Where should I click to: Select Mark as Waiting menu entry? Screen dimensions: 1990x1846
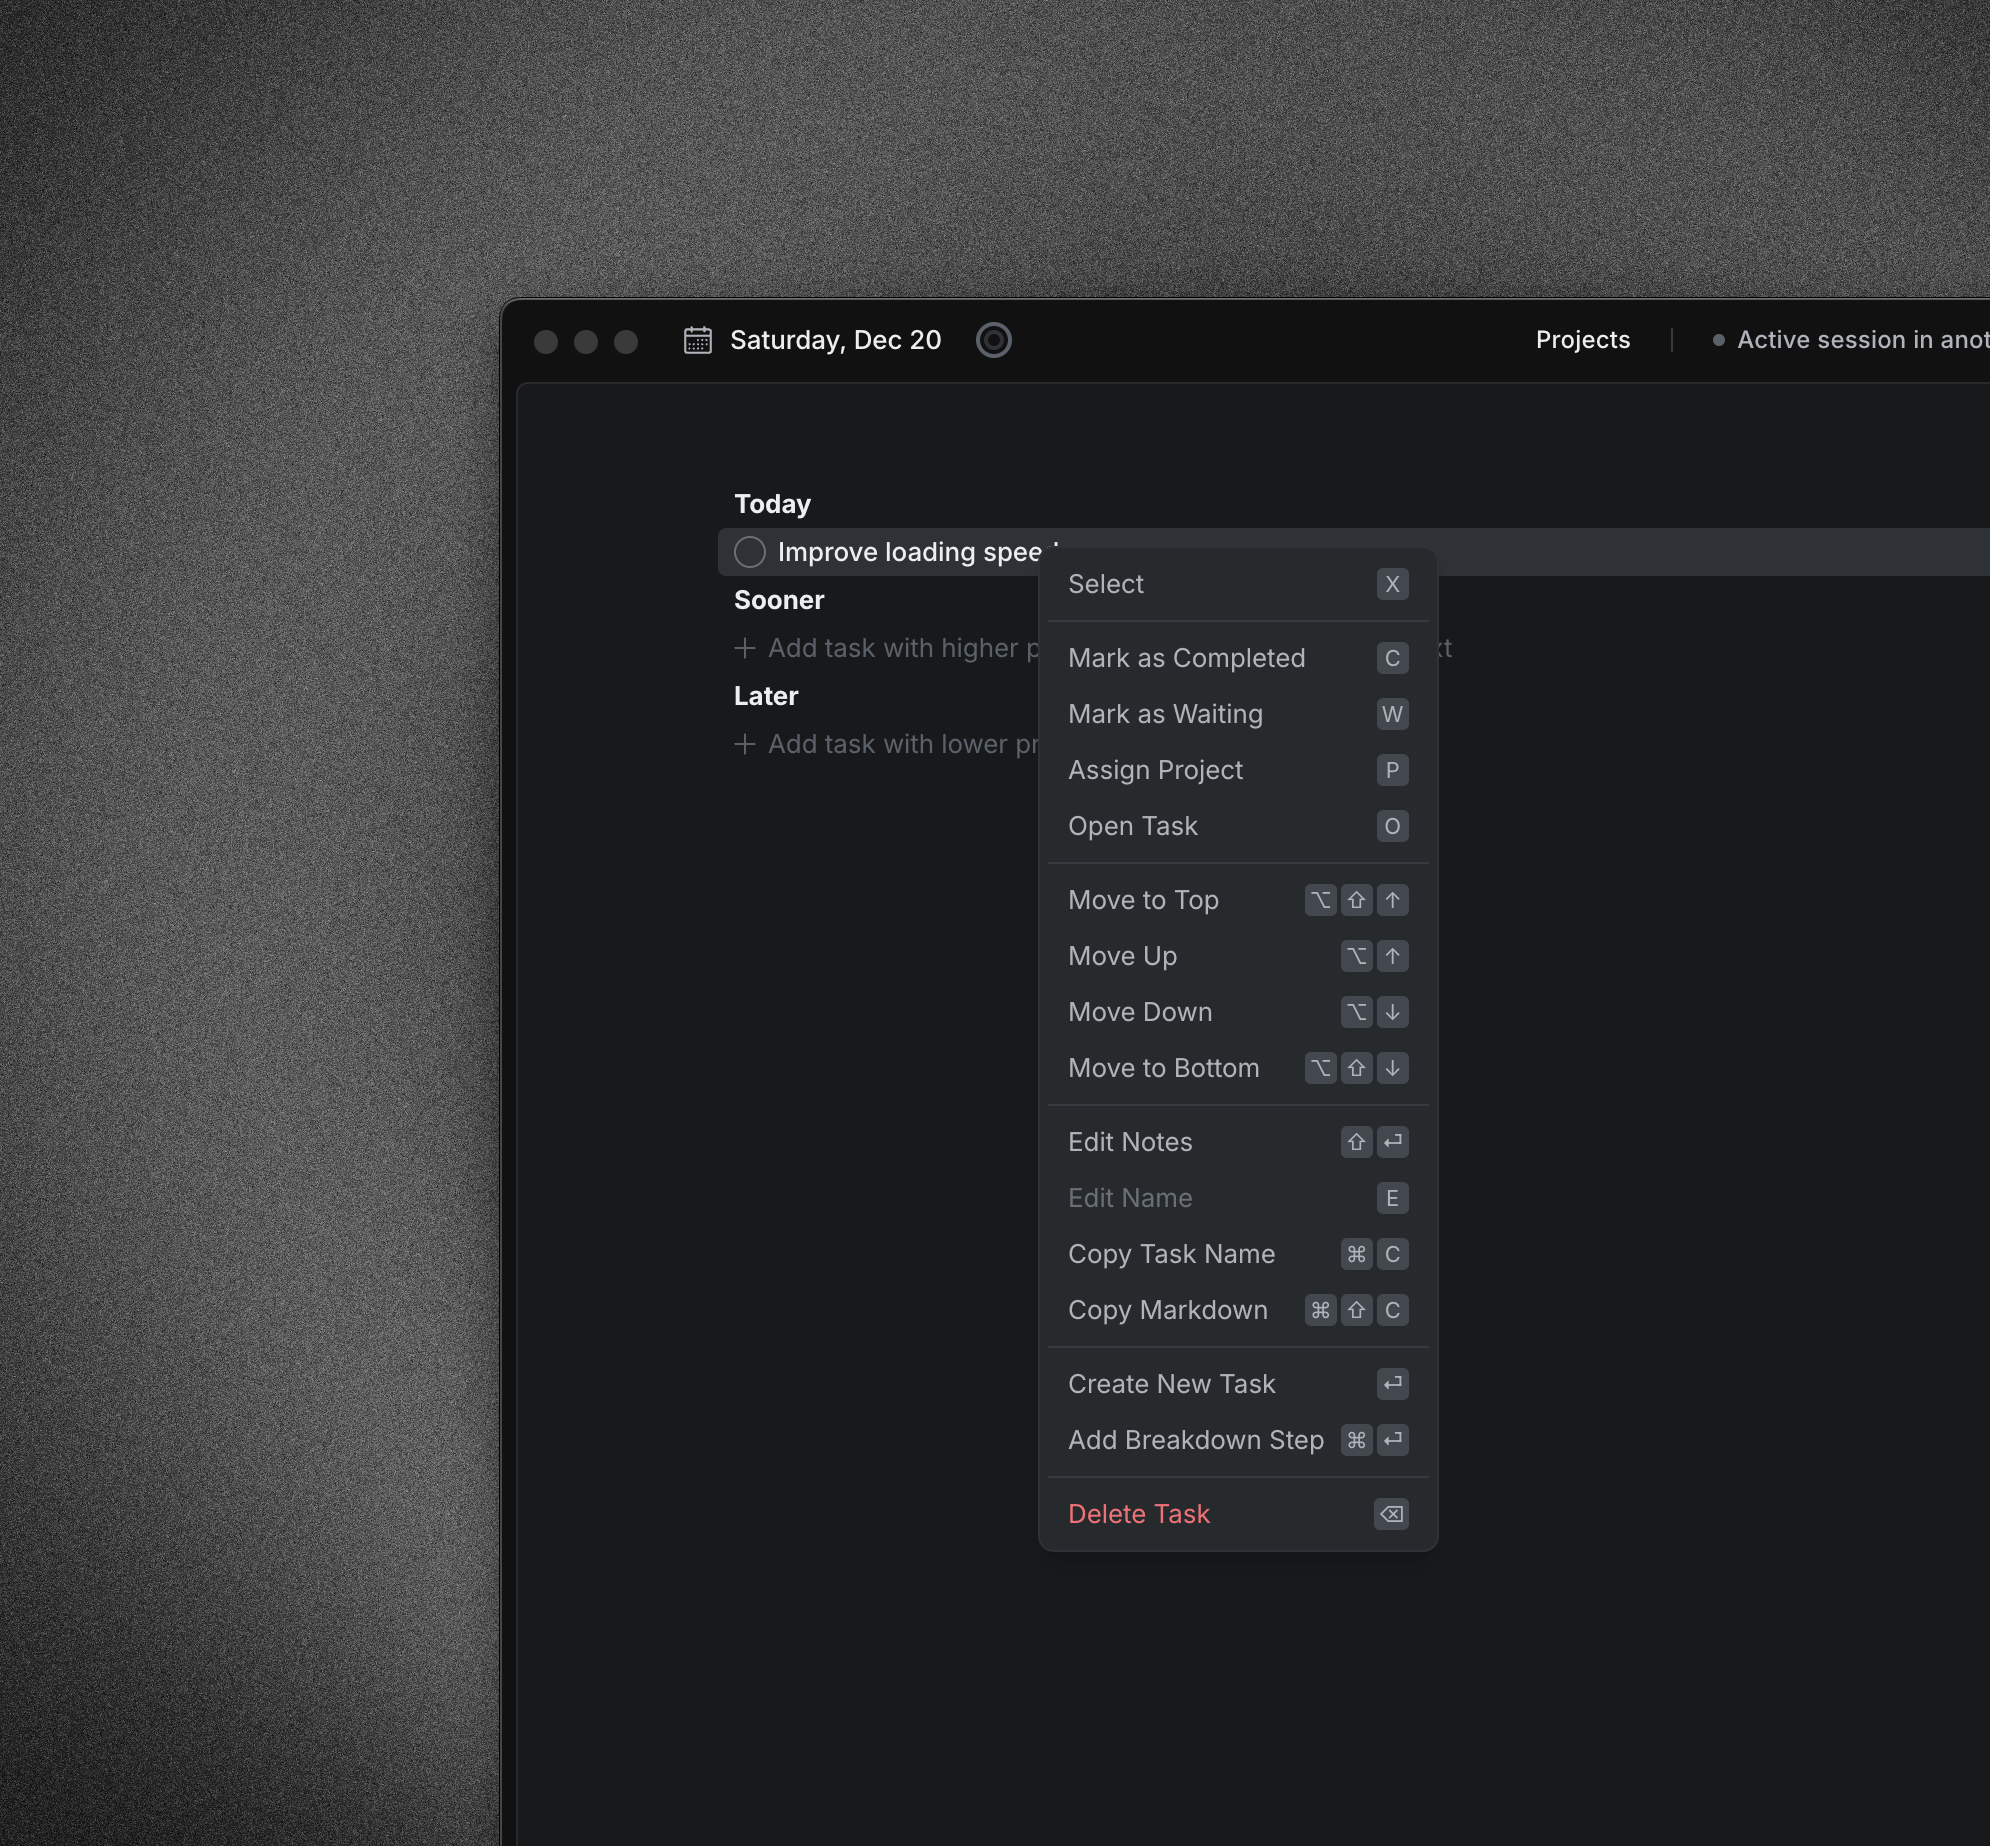pos(1165,714)
